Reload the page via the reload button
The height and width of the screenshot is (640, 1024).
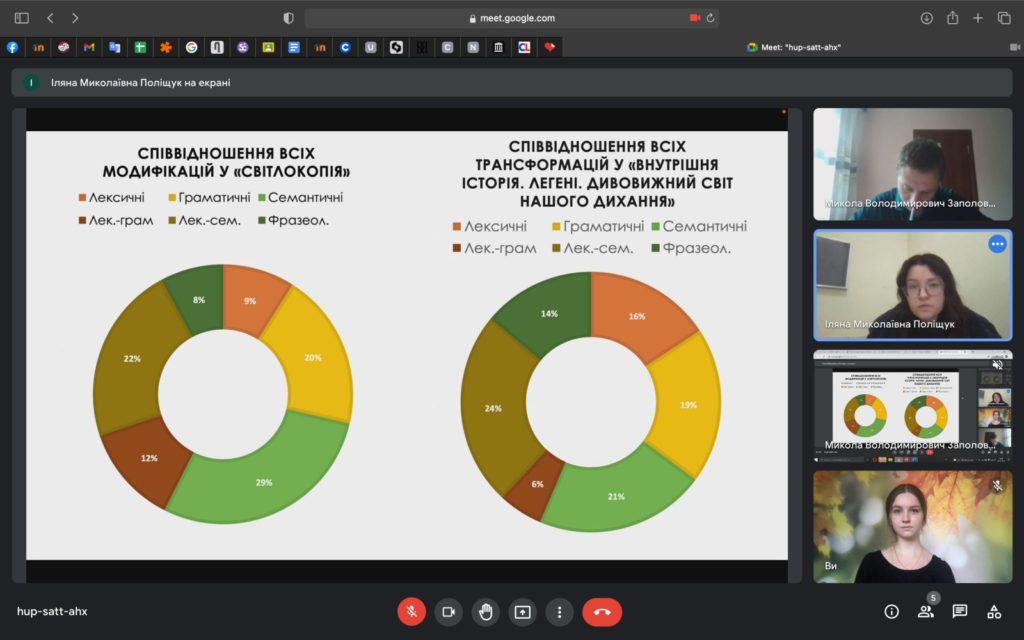pyautogui.click(x=710, y=18)
